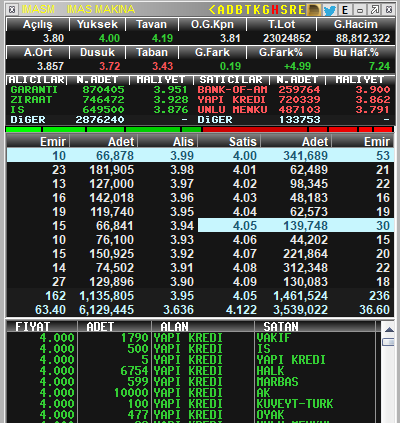Click the G.Fark% column header
Image resolution: width=400 pixels, height=423 pixels.
281,53
